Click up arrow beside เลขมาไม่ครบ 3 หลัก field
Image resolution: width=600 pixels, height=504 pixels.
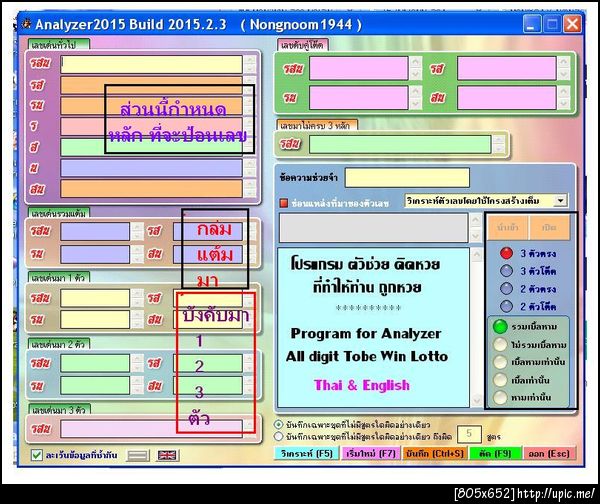[x=499, y=140]
